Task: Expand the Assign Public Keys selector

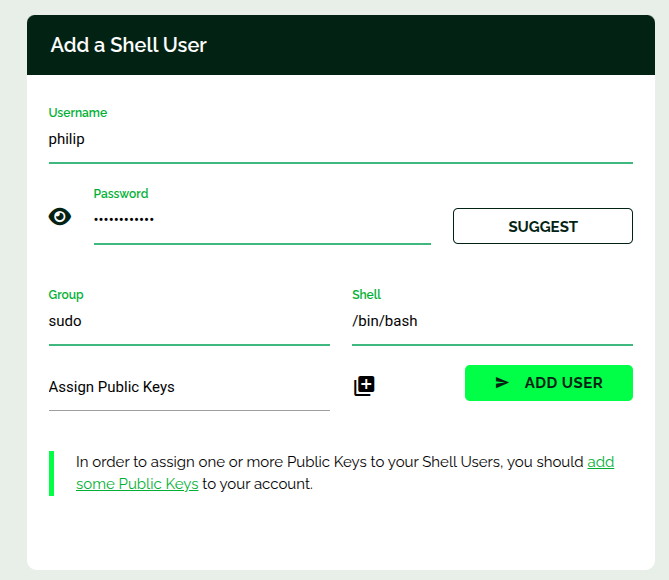Action: pyautogui.click(x=188, y=387)
